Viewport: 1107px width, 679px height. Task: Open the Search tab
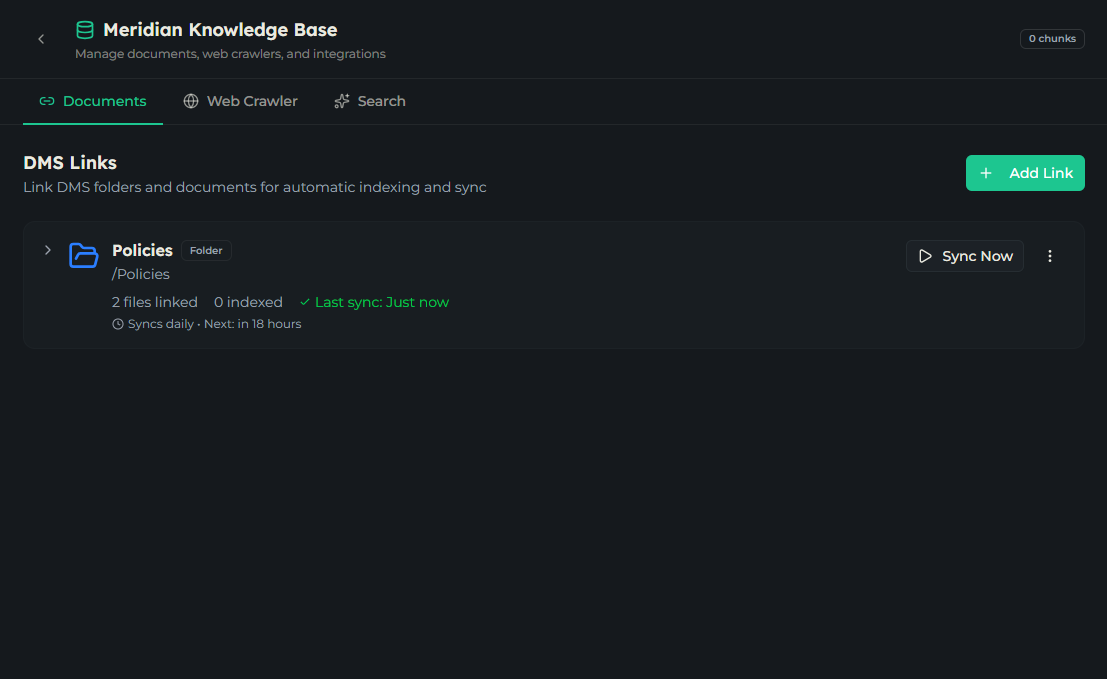[370, 101]
